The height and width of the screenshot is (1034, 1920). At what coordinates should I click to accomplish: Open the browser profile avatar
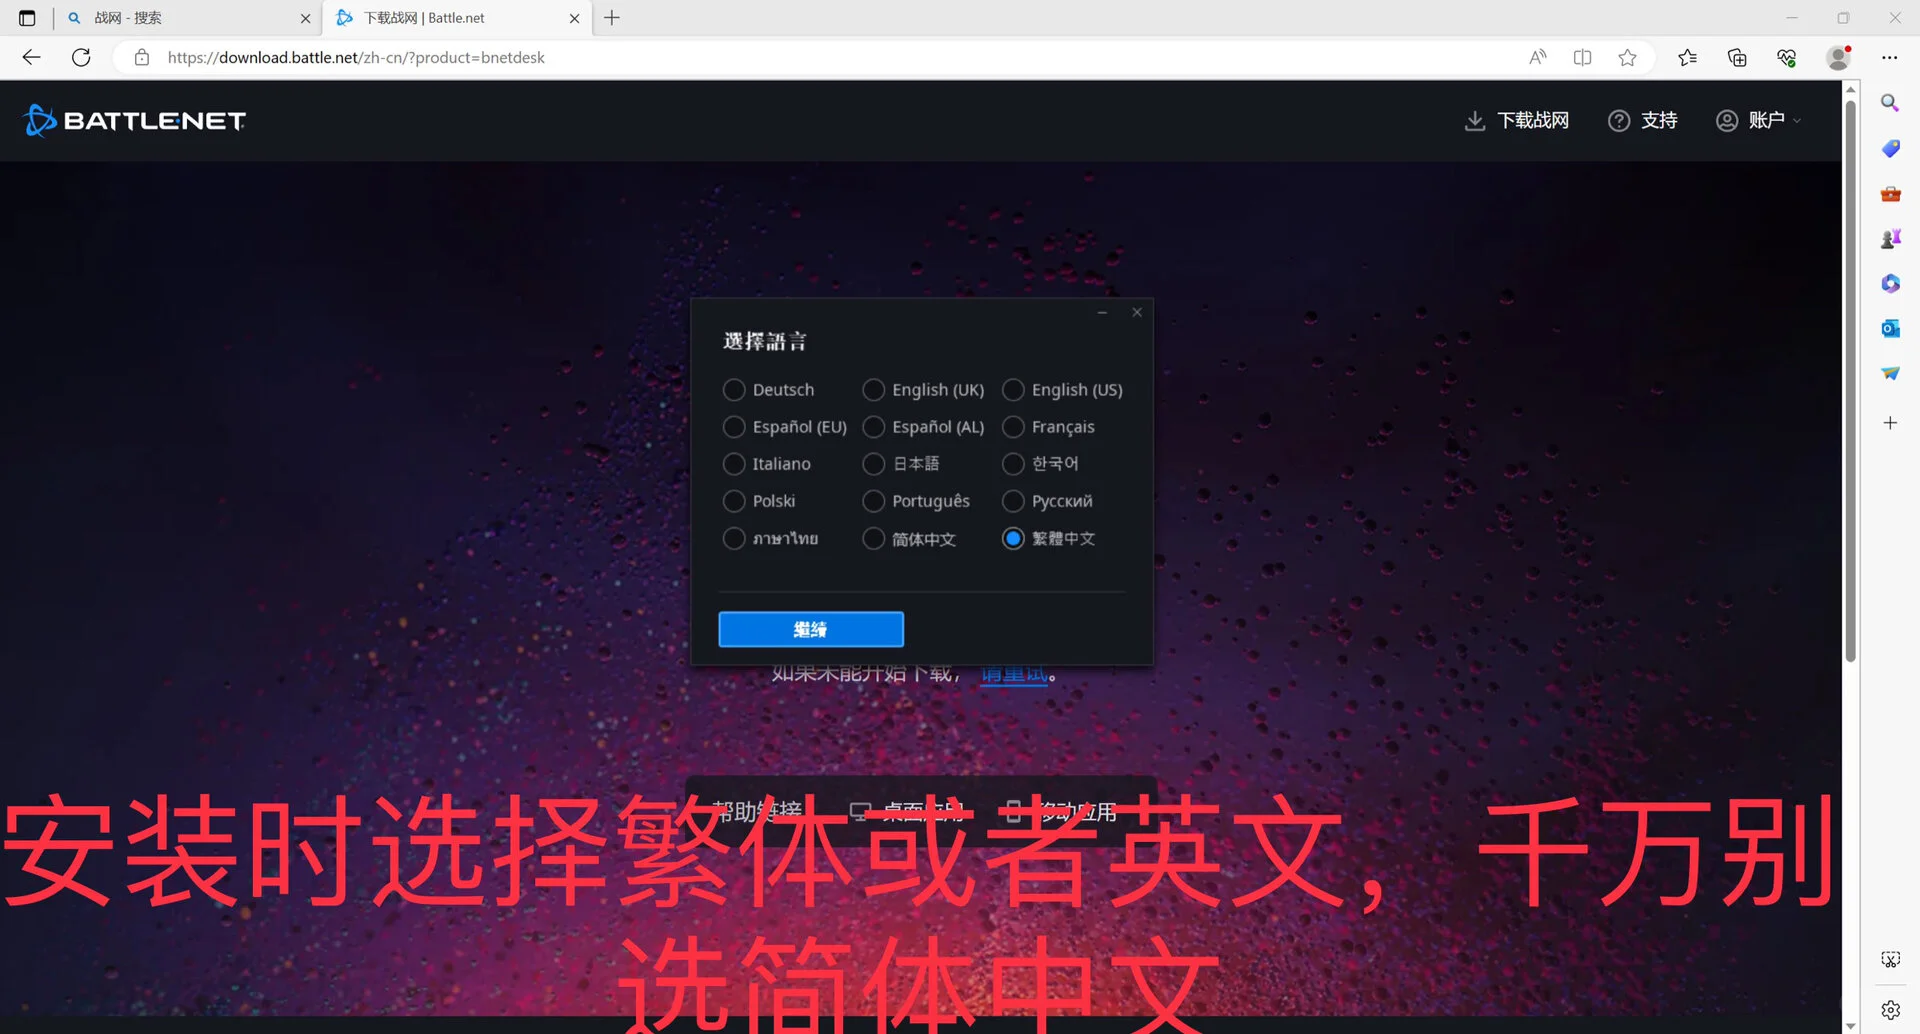[x=1838, y=57]
